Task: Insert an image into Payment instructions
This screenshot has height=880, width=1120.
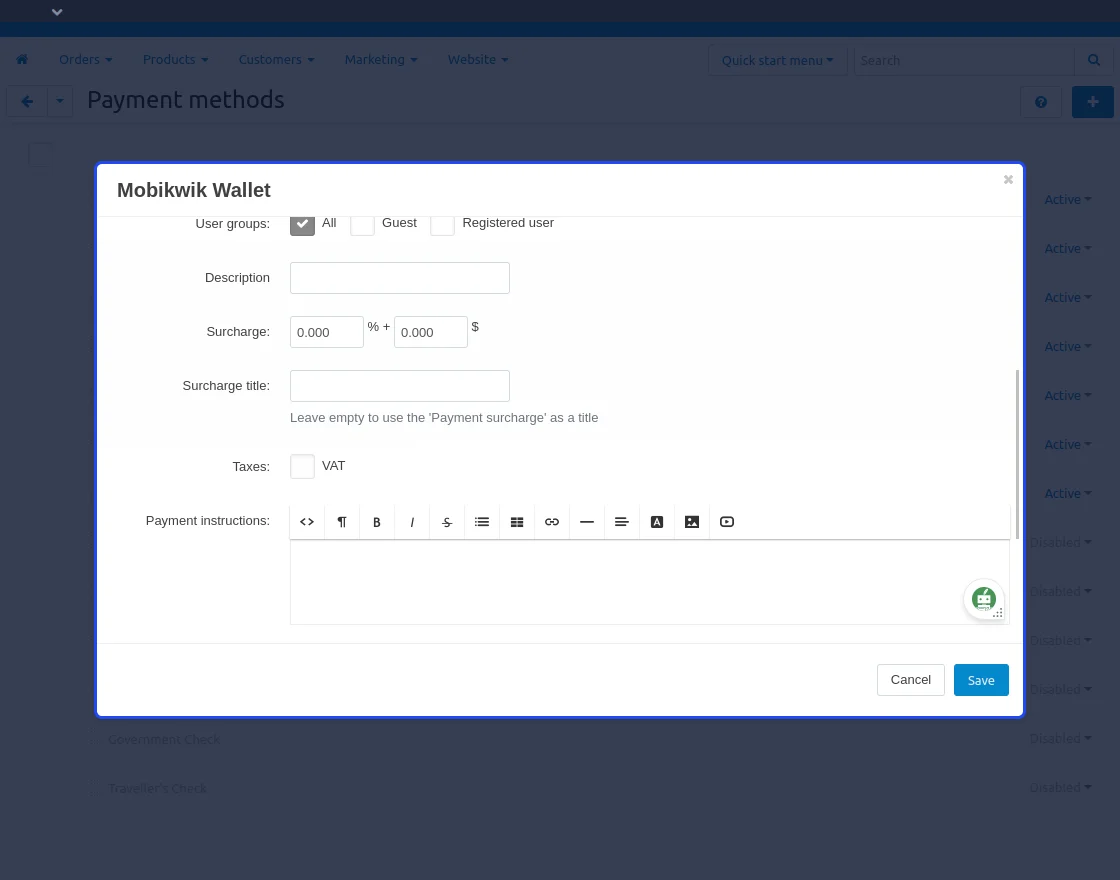Action: [692, 522]
